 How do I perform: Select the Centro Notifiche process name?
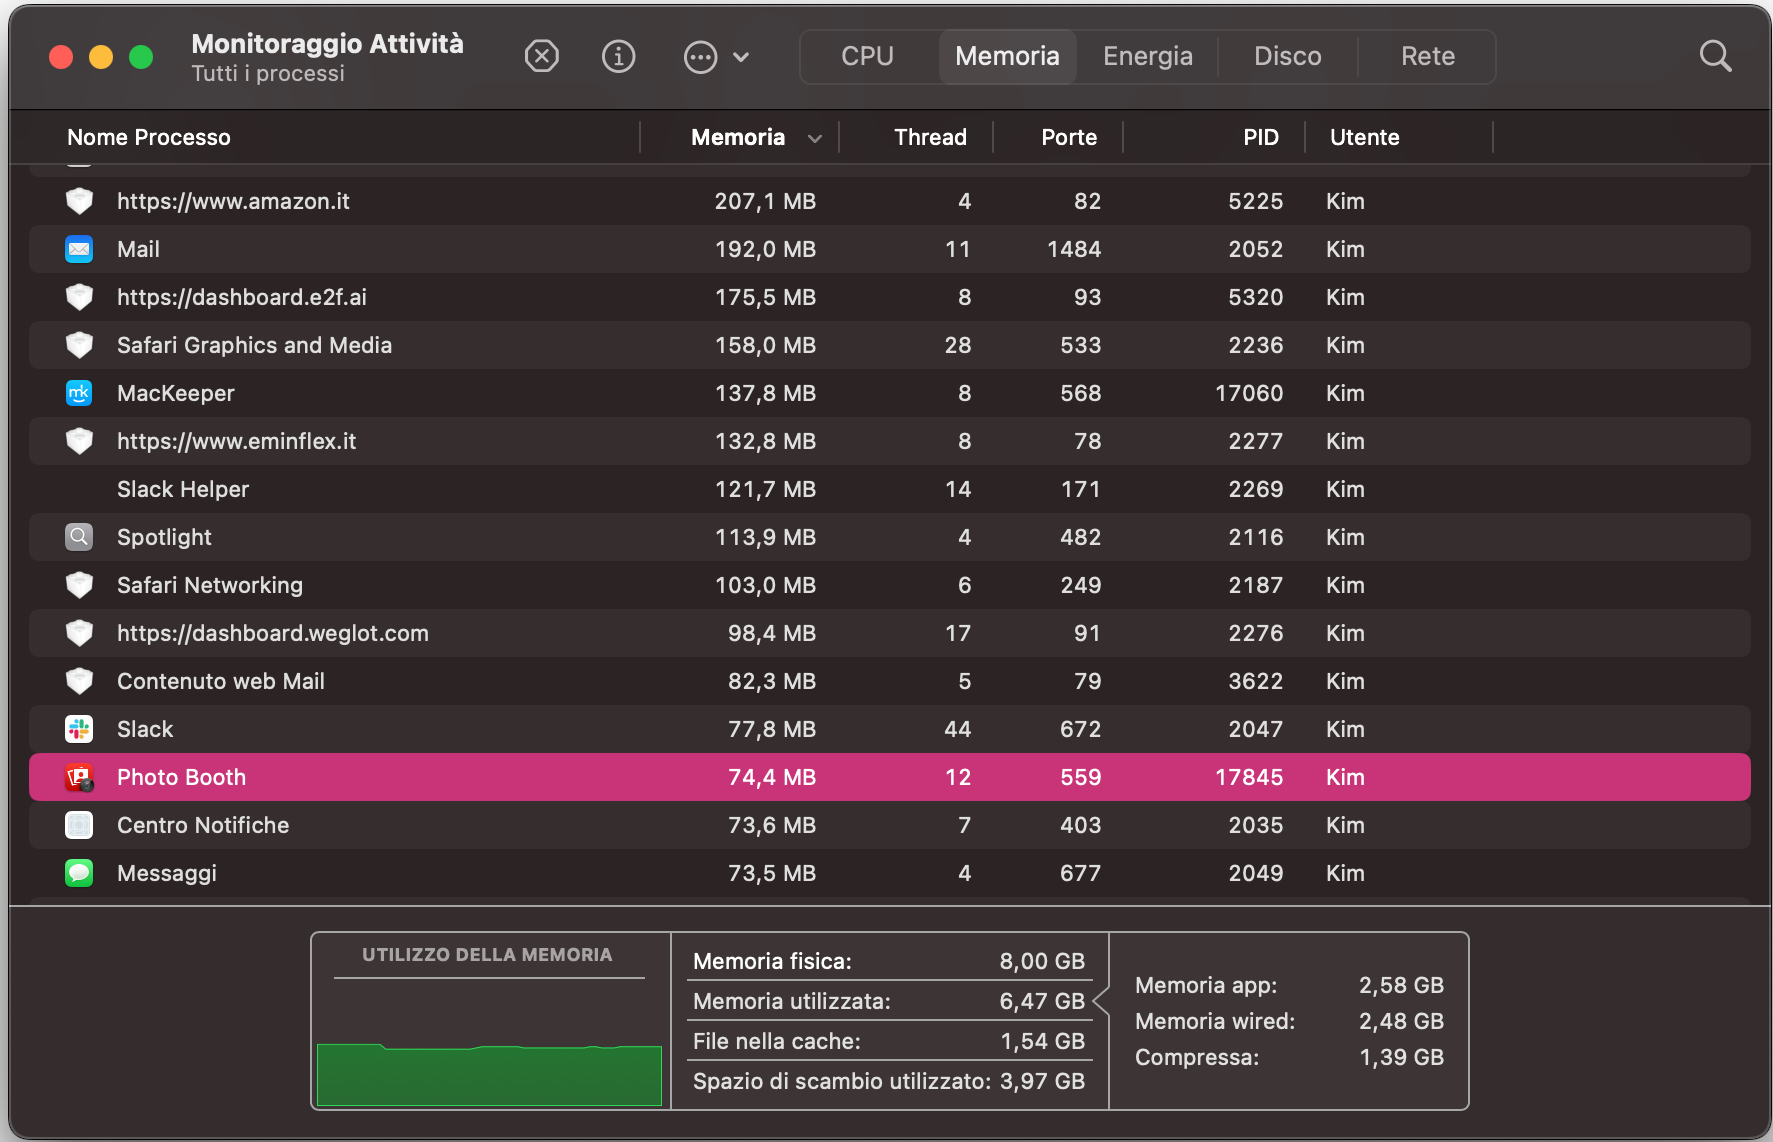point(203,825)
